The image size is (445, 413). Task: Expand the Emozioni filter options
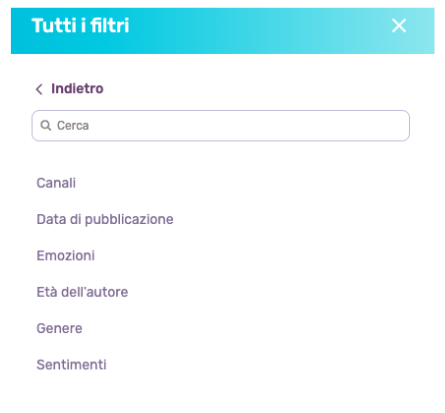coord(66,256)
